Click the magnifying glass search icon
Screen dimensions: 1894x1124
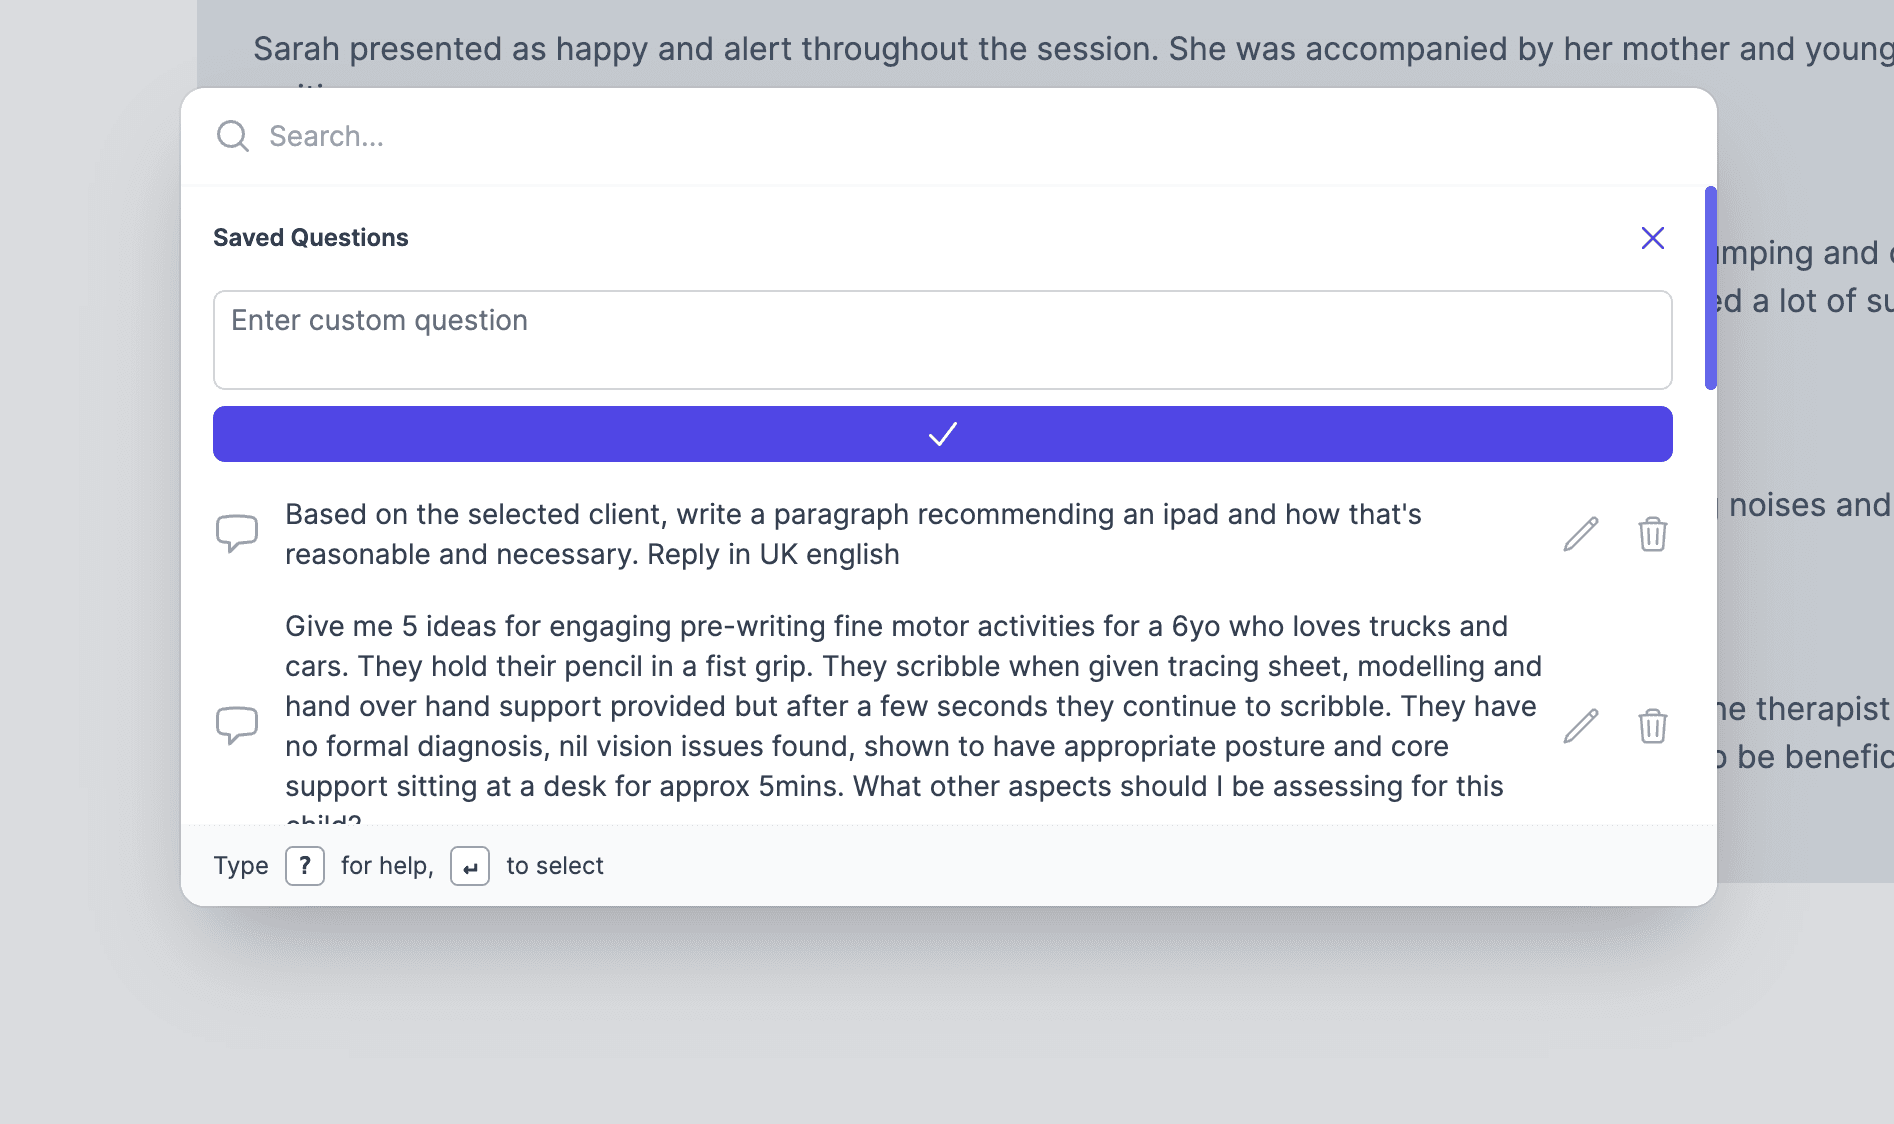(233, 136)
